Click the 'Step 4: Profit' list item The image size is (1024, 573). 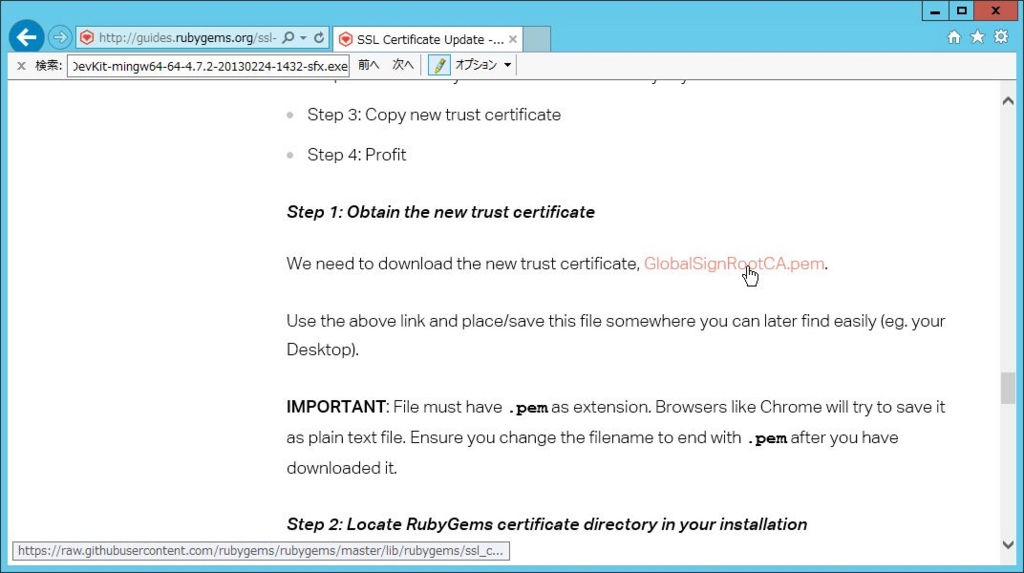point(357,155)
